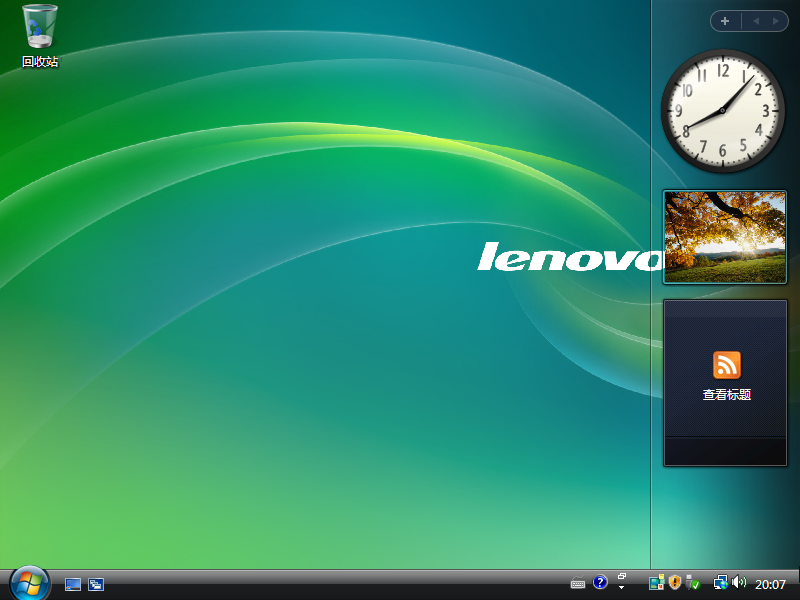Screen dimensions: 800x600
Task: Open the 回收站 Recycle Bin desktop icon
Action: pos(40,36)
